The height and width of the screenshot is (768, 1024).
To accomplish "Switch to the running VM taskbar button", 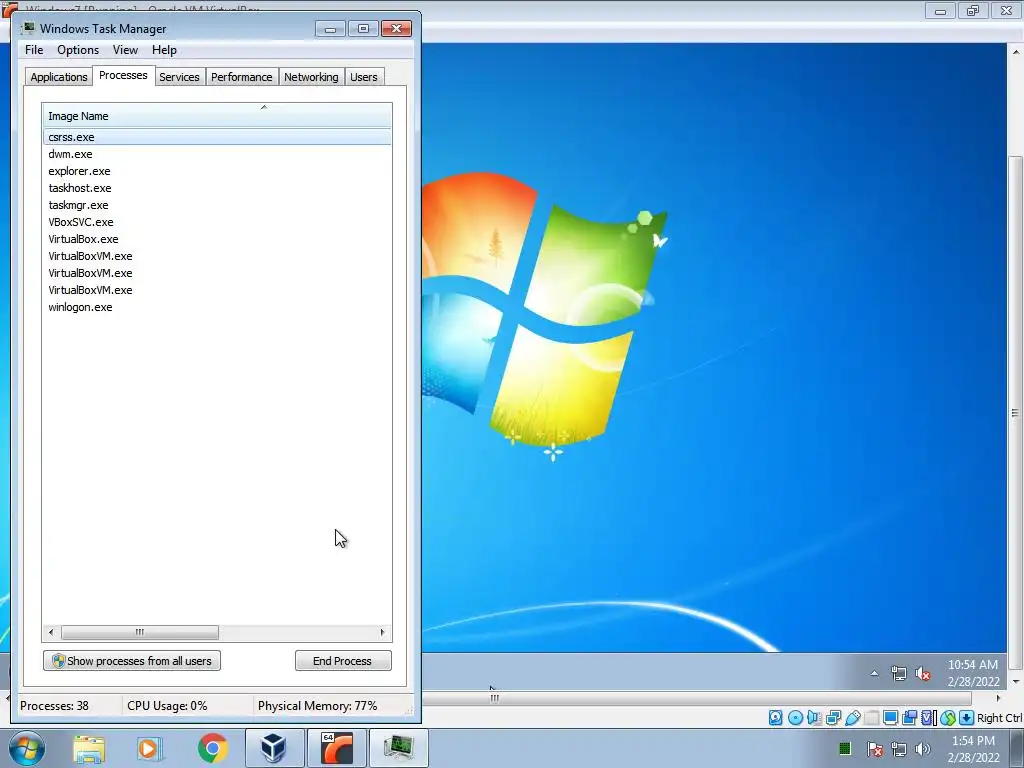I will point(336,748).
